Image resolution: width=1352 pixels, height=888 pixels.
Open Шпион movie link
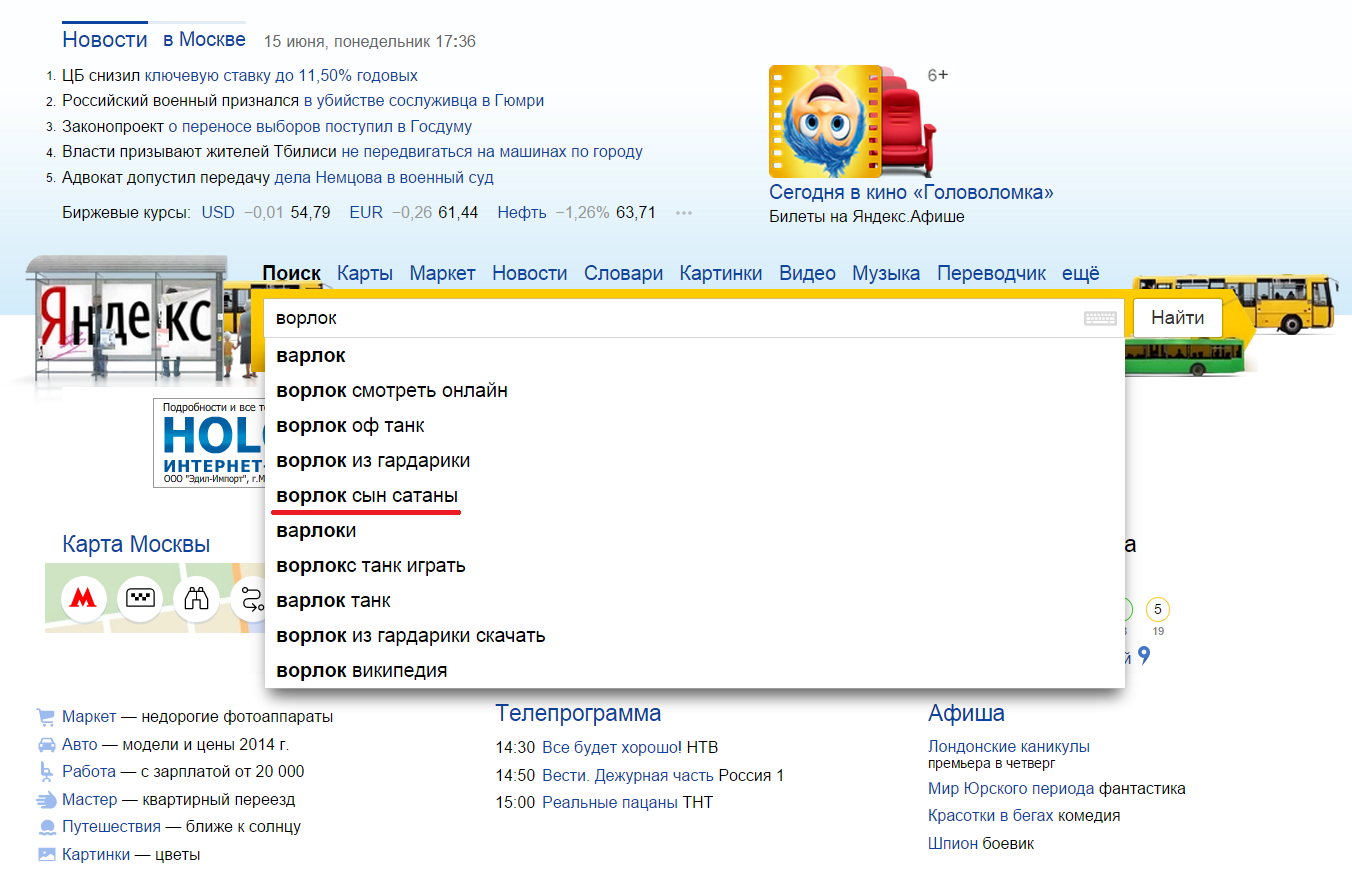click(x=952, y=843)
